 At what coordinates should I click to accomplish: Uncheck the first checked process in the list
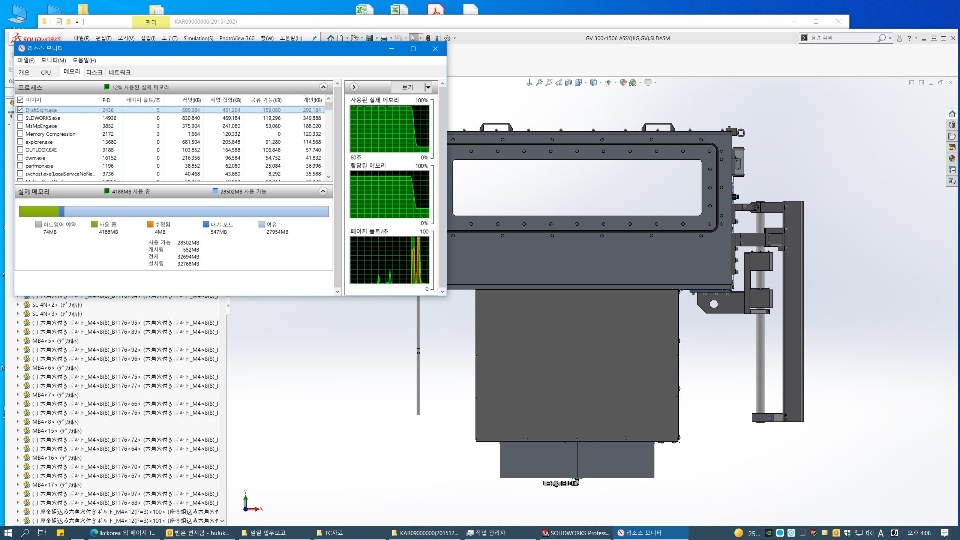pos(21,109)
